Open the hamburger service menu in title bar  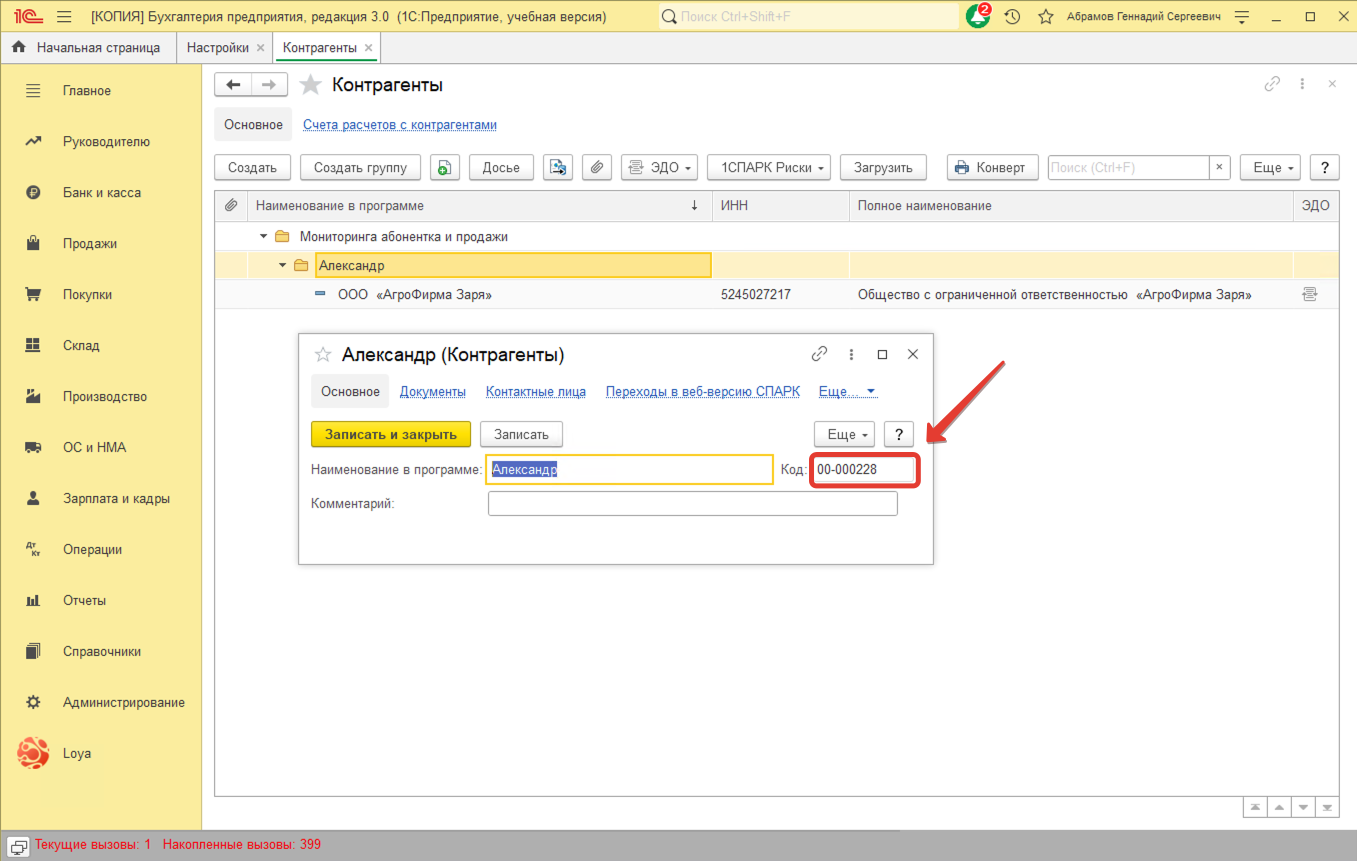tap(65, 17)
